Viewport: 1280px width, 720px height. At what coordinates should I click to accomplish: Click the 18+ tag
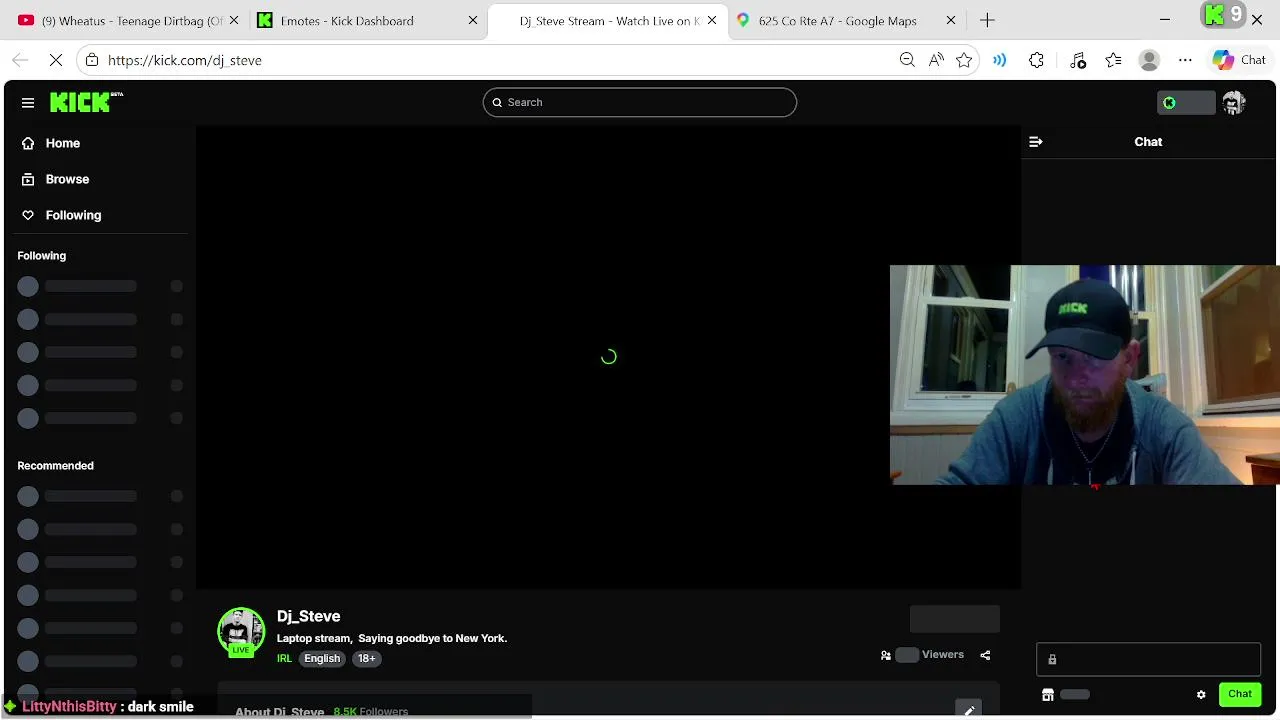[x=367, y=659]
